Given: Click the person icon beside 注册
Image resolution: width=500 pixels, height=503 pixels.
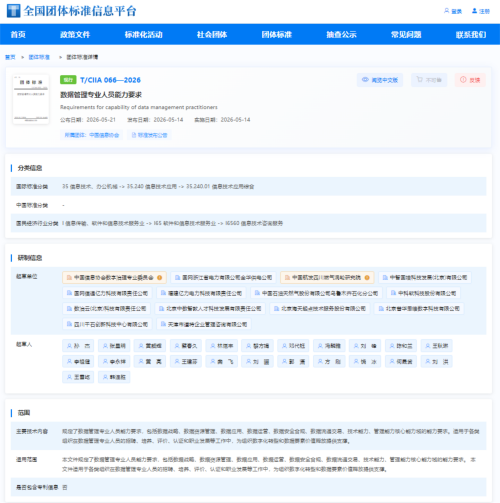Looking at the screenshot, I should click(x=474, y=11).
